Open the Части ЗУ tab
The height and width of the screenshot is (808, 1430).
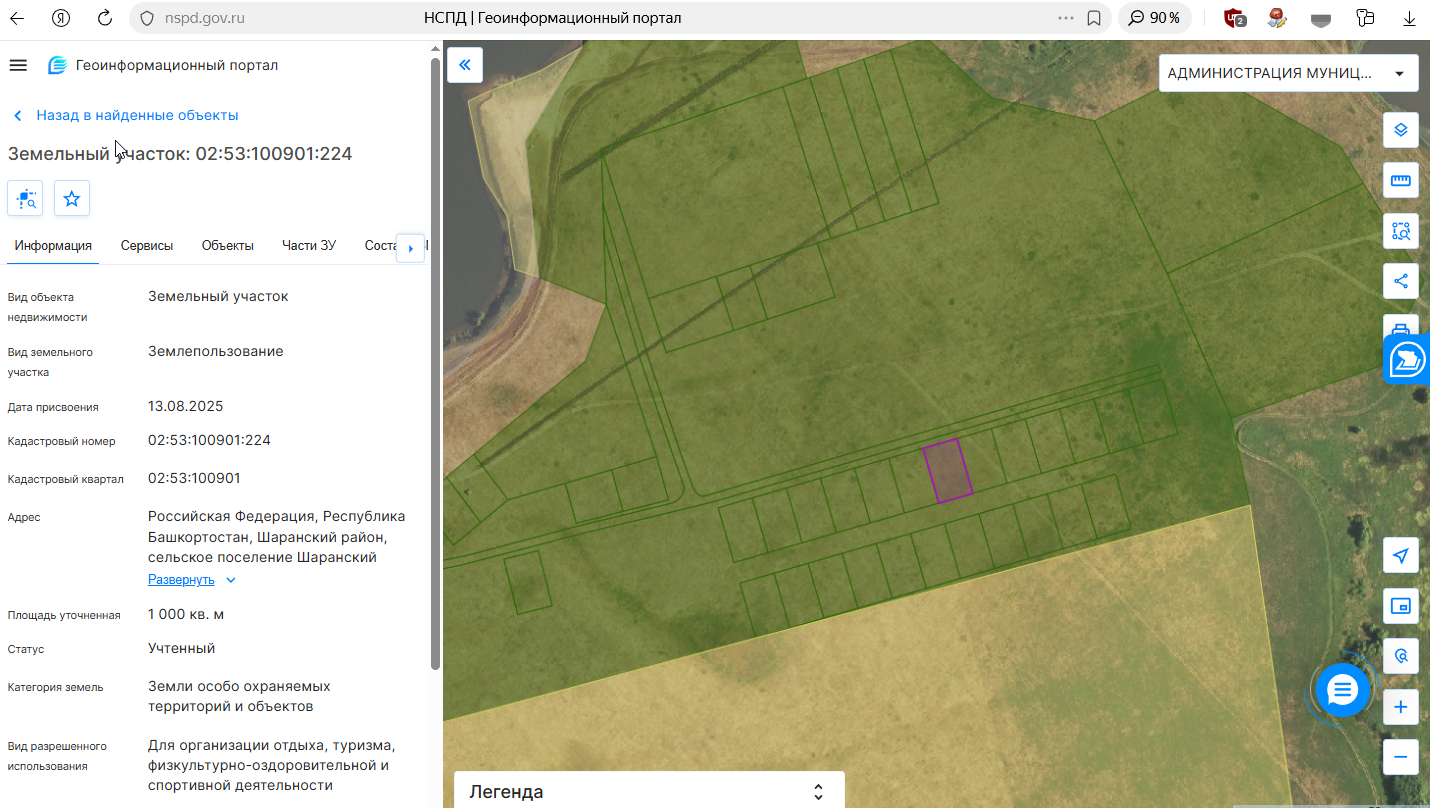[309, 246]
